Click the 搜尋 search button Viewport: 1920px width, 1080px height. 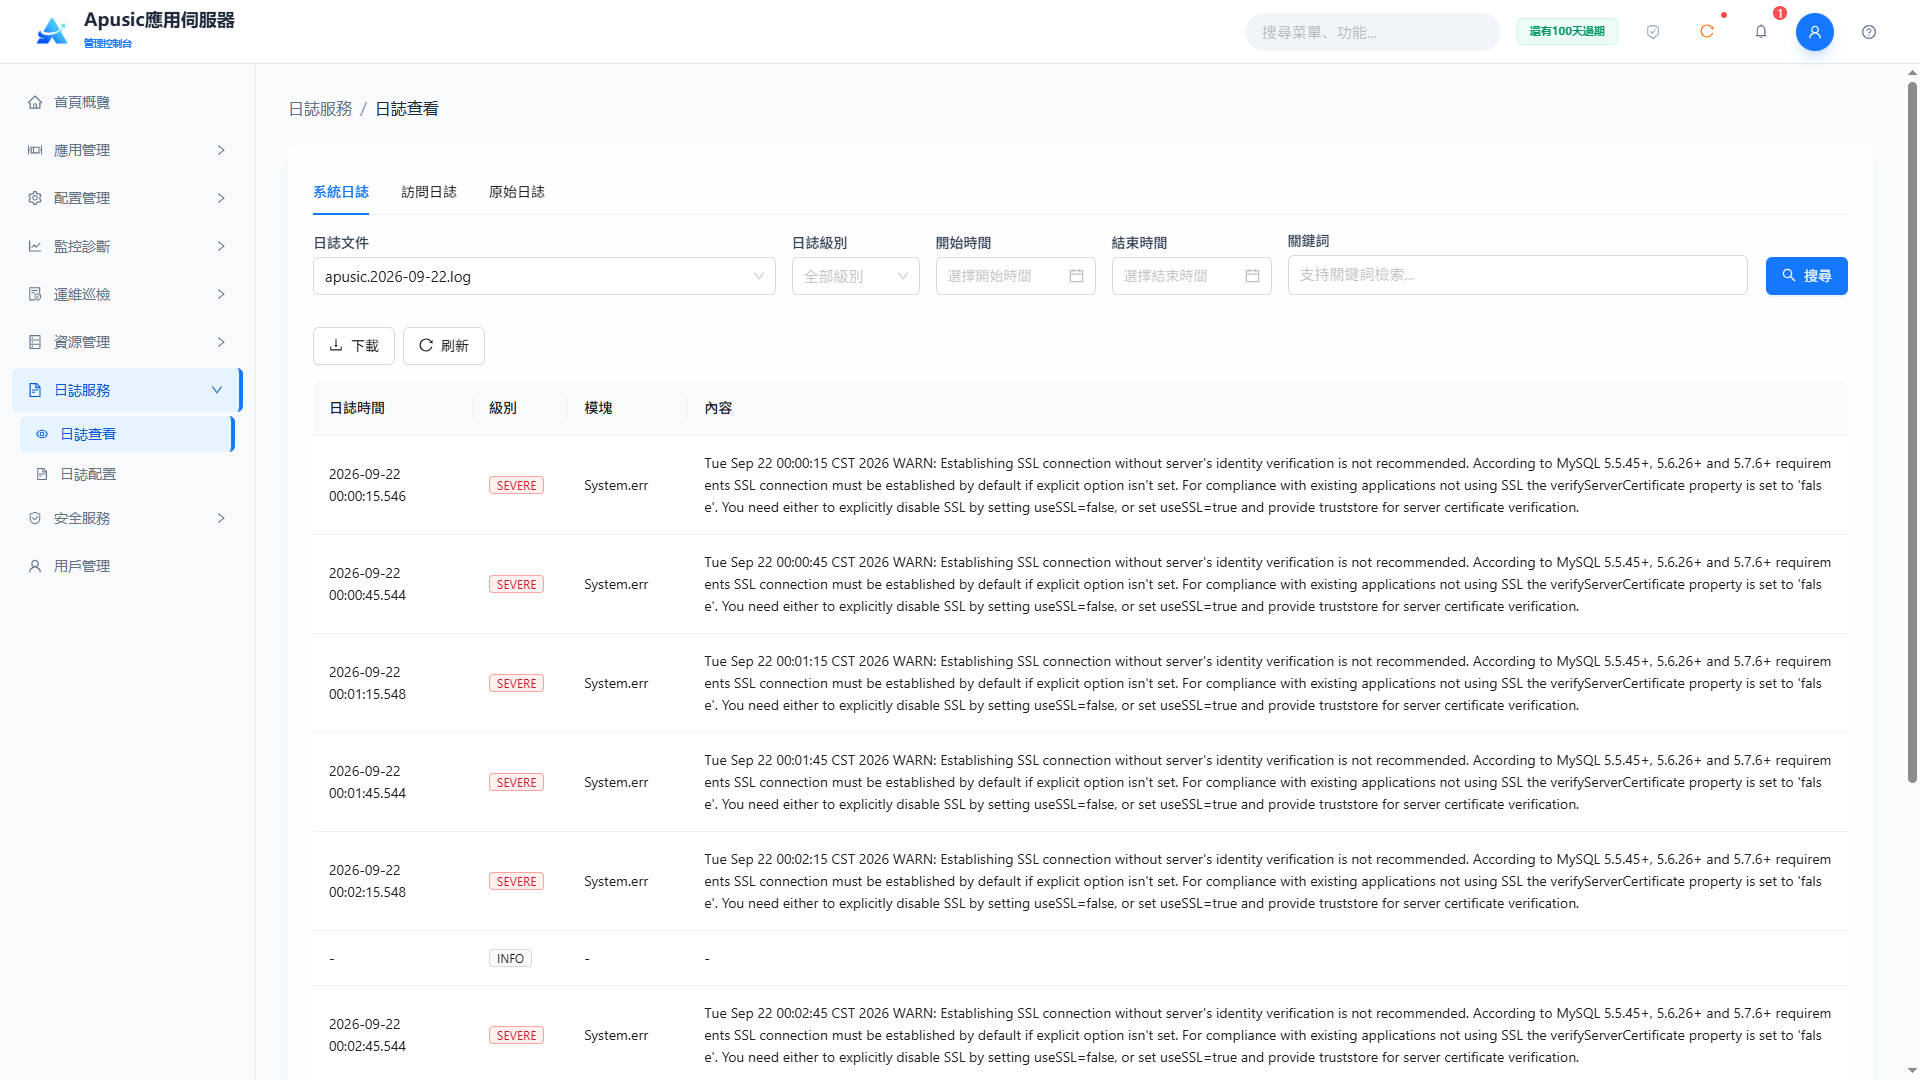pos(1806,276)
